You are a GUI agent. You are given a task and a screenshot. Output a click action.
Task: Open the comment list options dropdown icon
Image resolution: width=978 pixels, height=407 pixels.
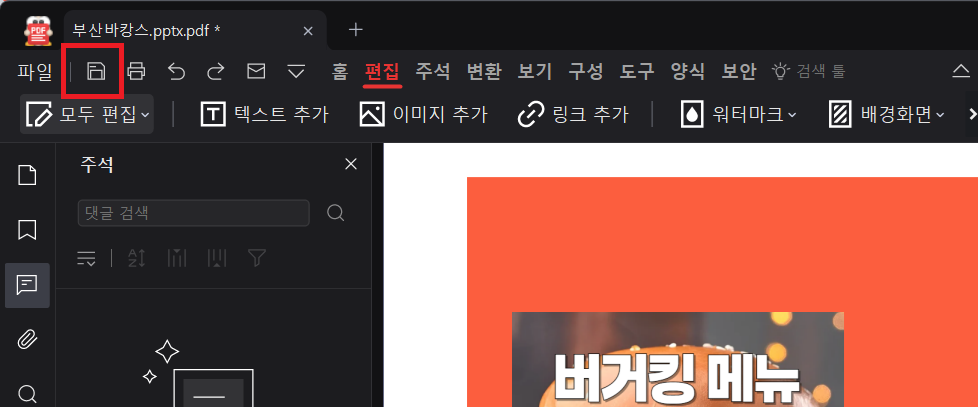[87, 258]
